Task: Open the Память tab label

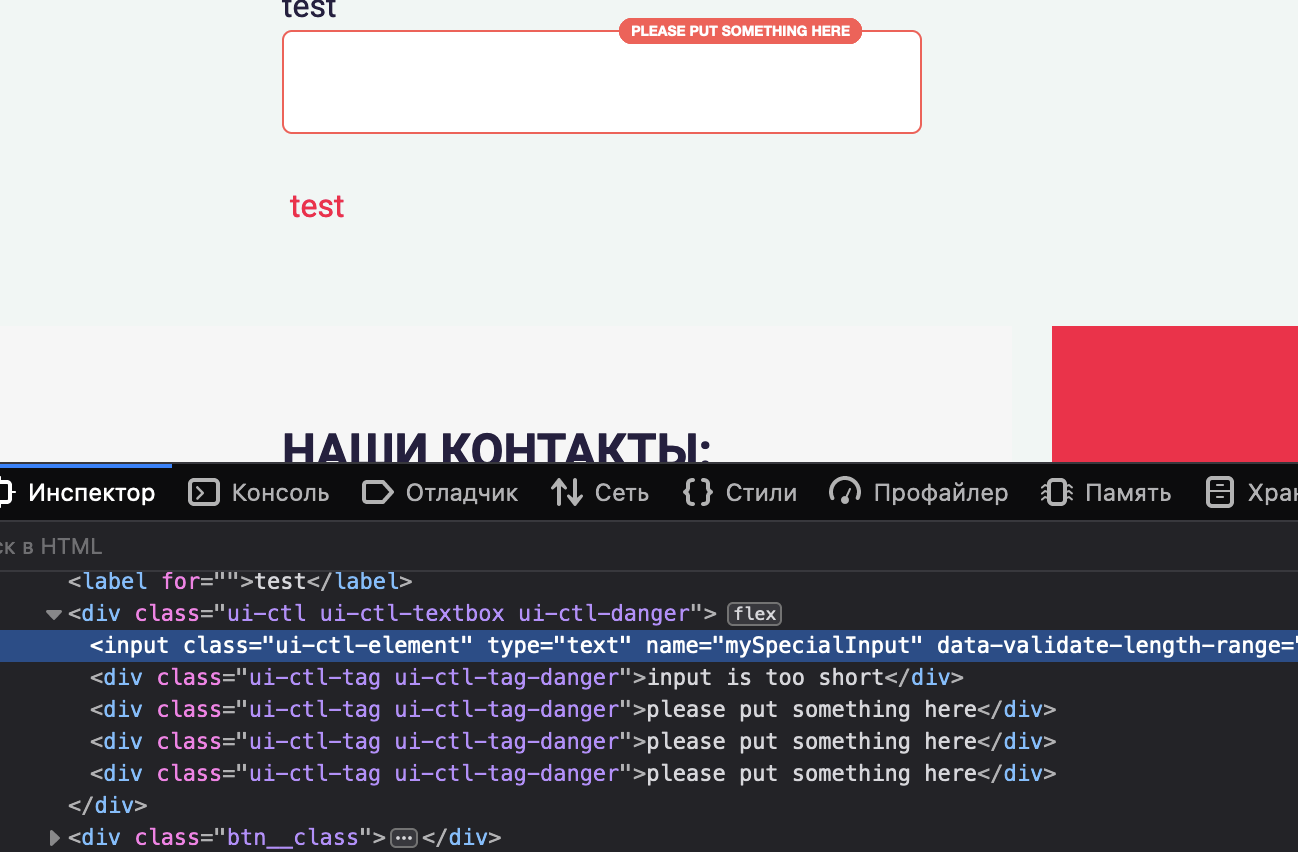Action: (1128, 493)
